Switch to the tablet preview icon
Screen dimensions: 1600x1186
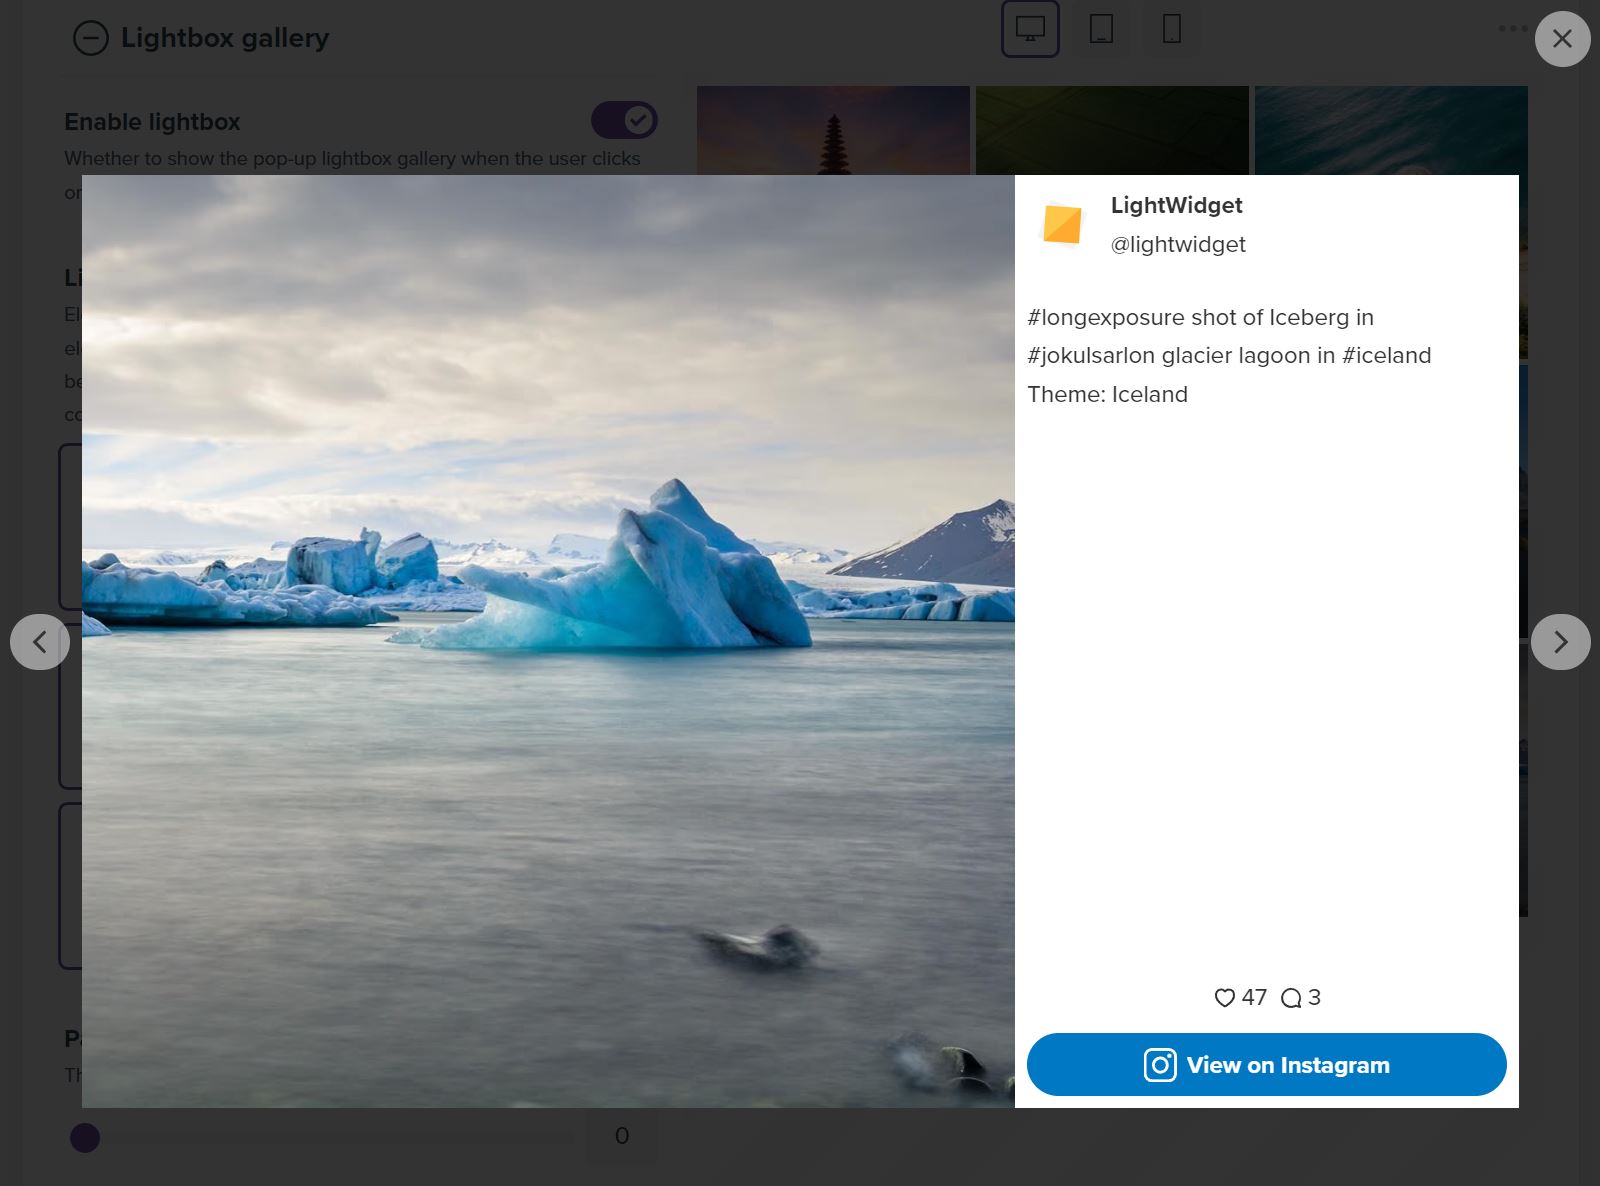(x=1101, y=29)
